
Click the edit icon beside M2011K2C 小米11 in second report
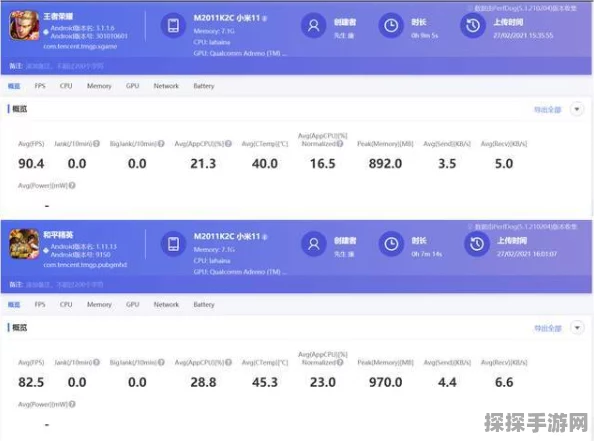pyautogui.click(x=264, y=237)
